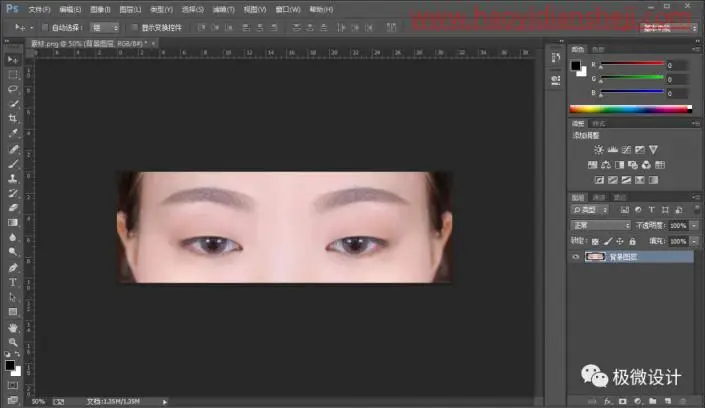Select the Crop tool
This screenshot has height=408, width=705.
click(x=13, y=119)
